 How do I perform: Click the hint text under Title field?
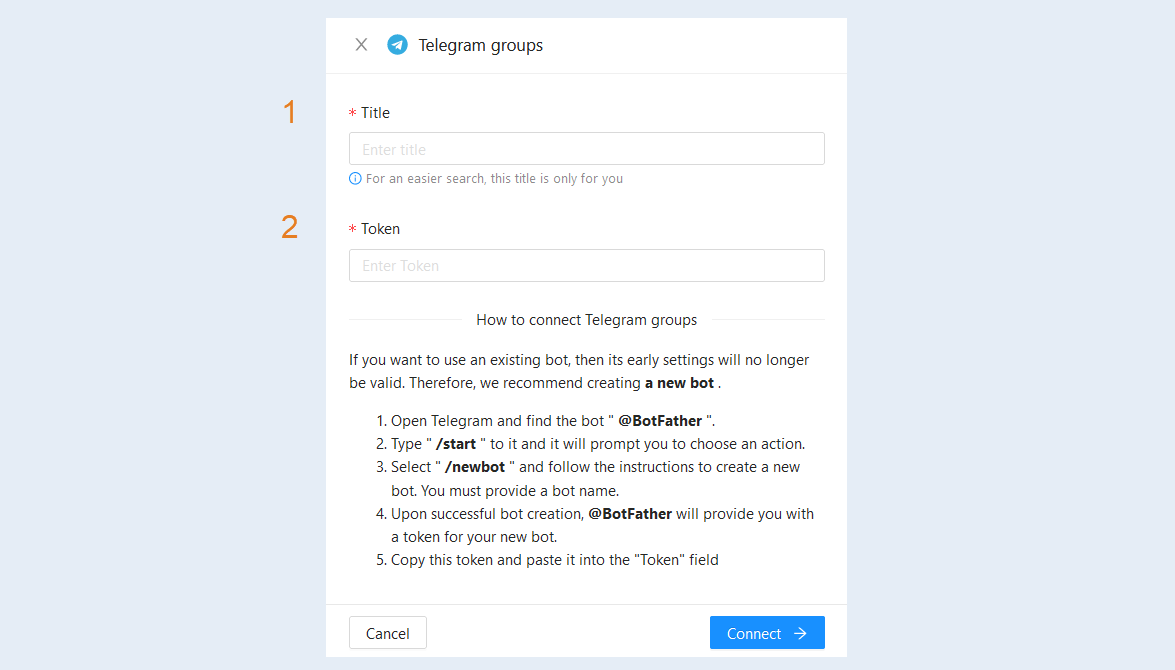[495, 178]
